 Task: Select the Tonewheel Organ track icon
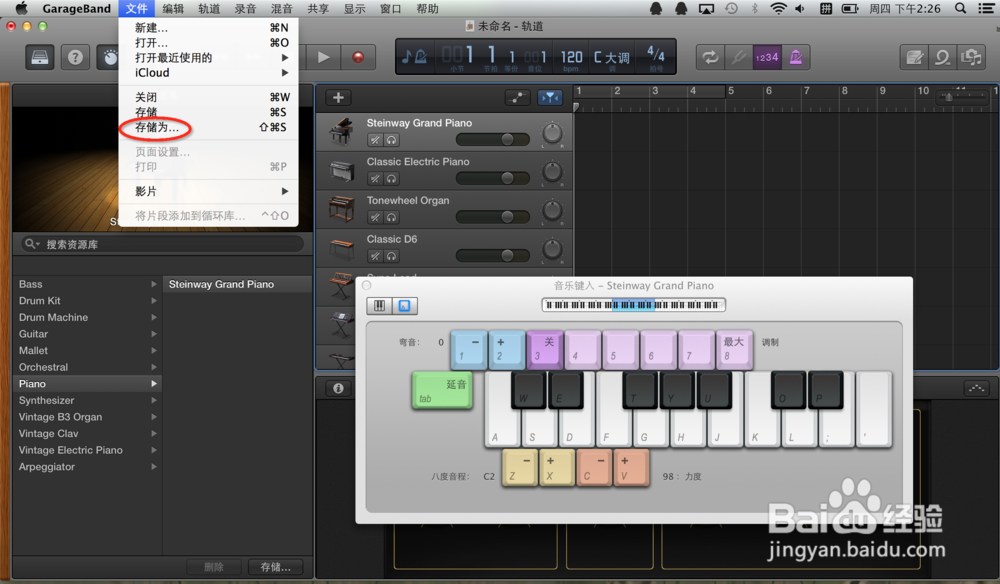click(x=342, y=209)
